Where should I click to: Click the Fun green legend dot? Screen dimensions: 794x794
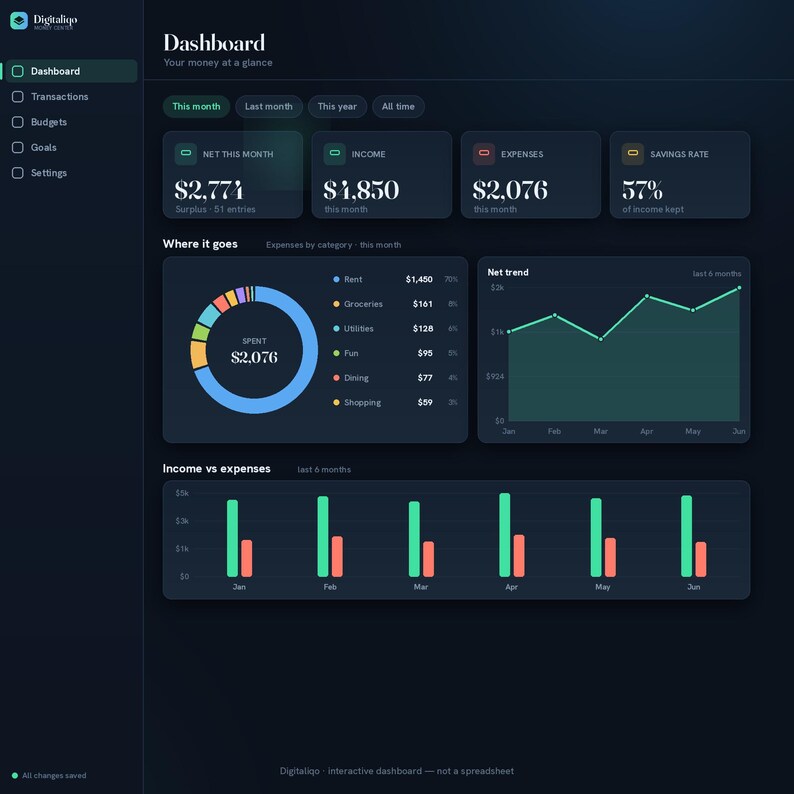tap(336, 353)
